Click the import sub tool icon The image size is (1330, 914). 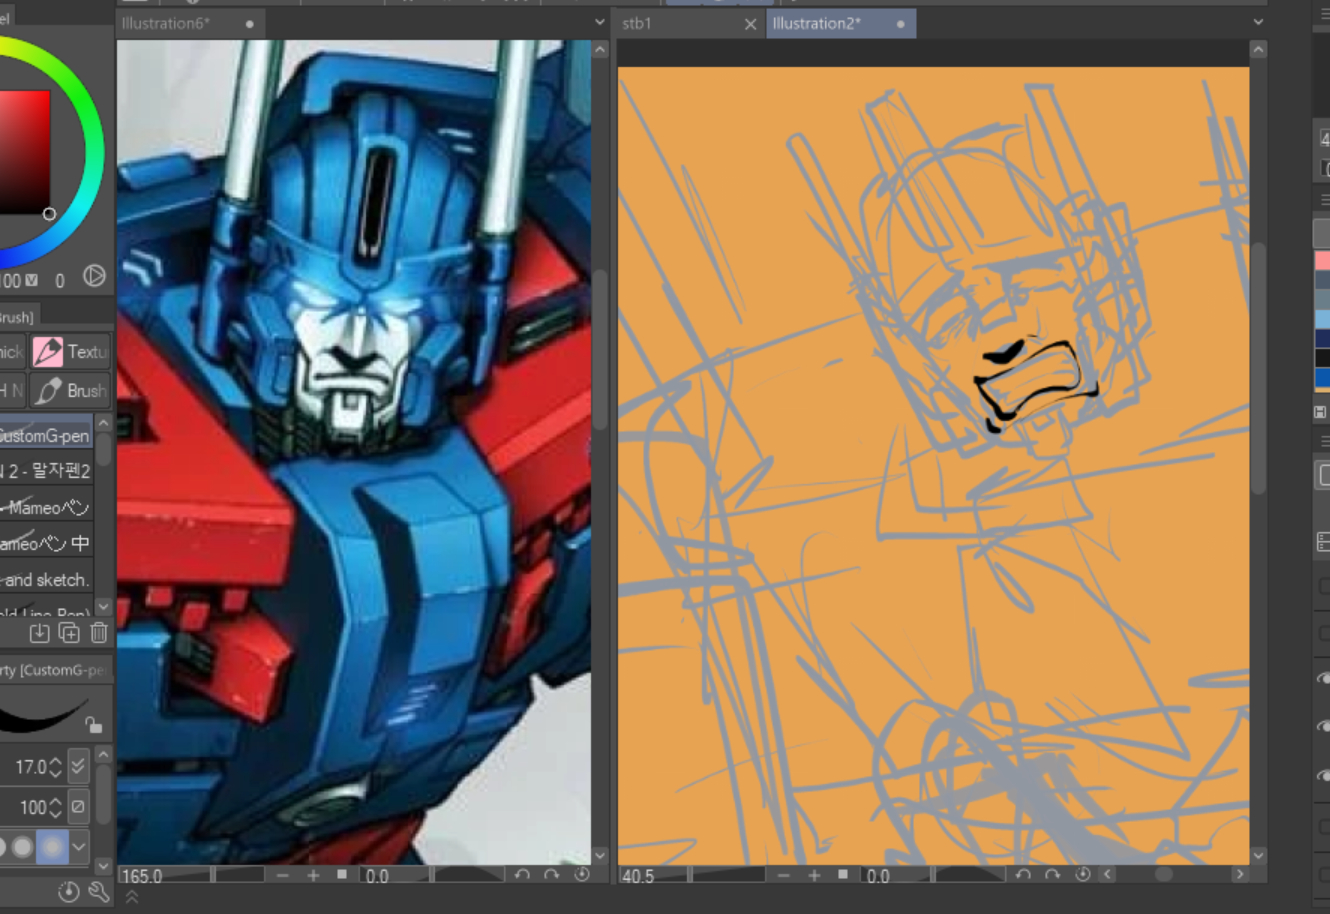point(39,633)
